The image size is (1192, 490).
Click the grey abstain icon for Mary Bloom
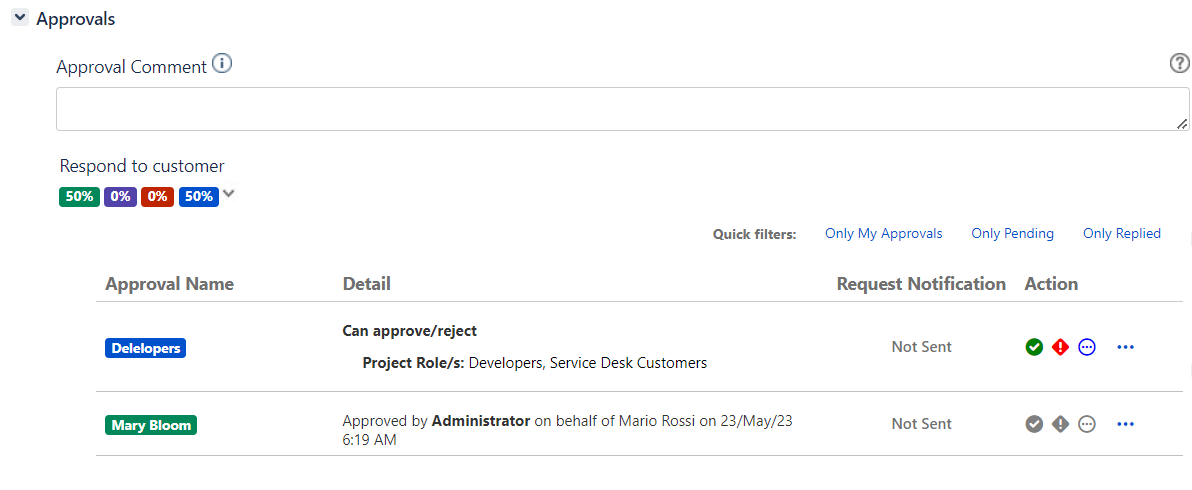pos(1087,424)
